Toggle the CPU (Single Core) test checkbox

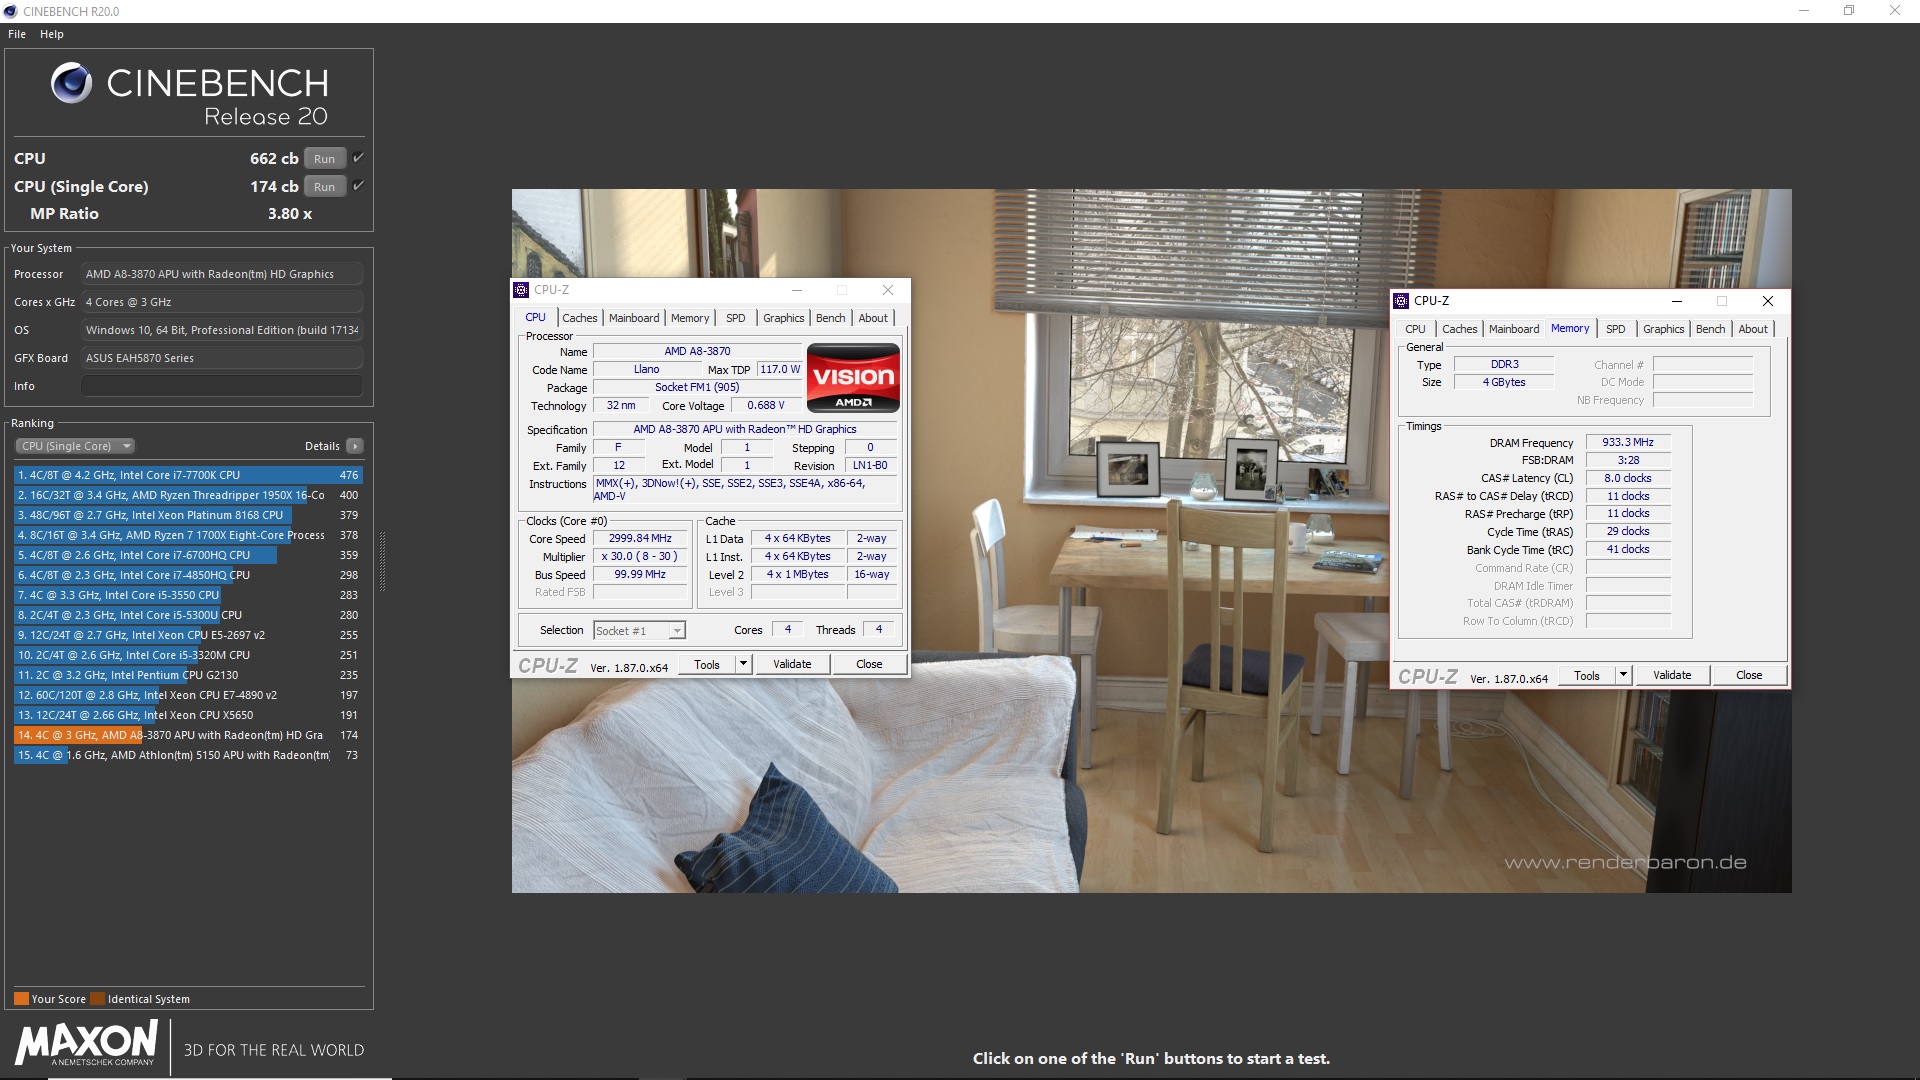358,186
